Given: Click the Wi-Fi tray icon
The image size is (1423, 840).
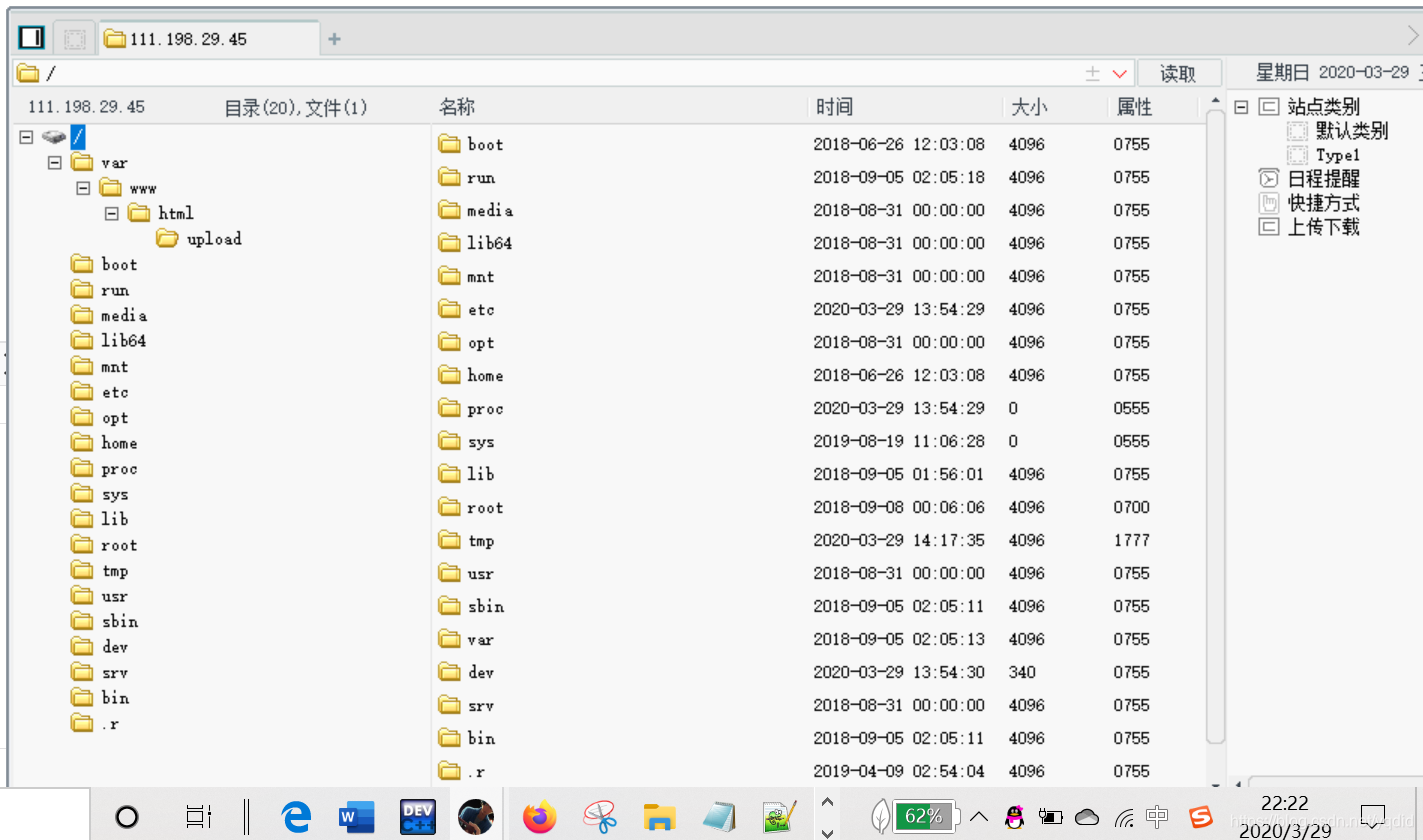Looking at the screenshot, I should tap(1125, 817).
